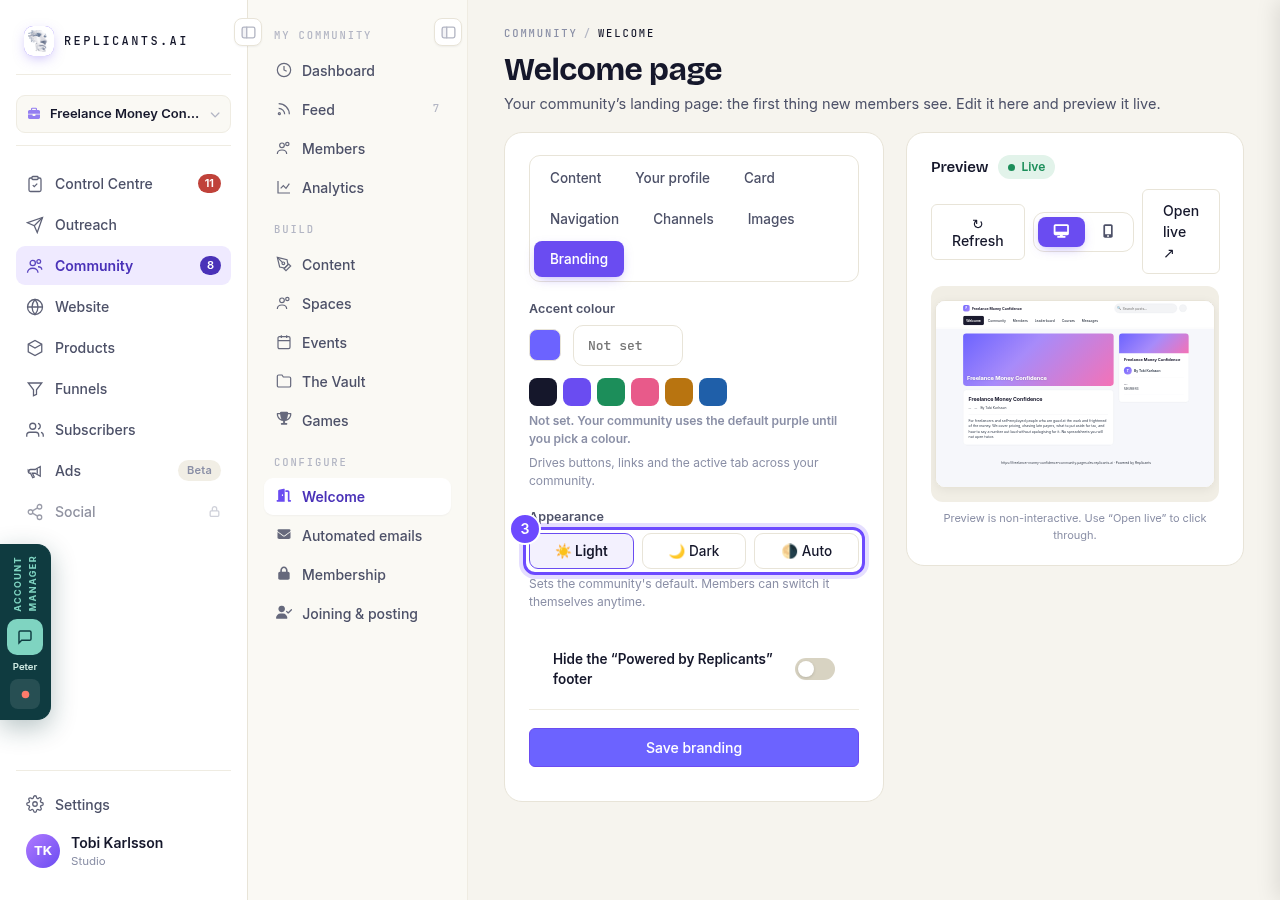The height and width of the screenshot is (900, 1280).
Task: Click the Website globe icon
Action: [x=35, y=307]
